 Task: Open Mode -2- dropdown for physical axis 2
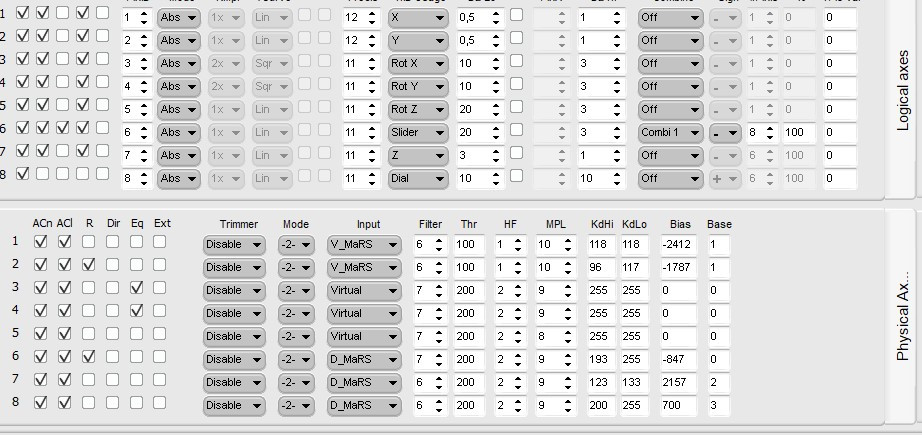click(296, 267)
